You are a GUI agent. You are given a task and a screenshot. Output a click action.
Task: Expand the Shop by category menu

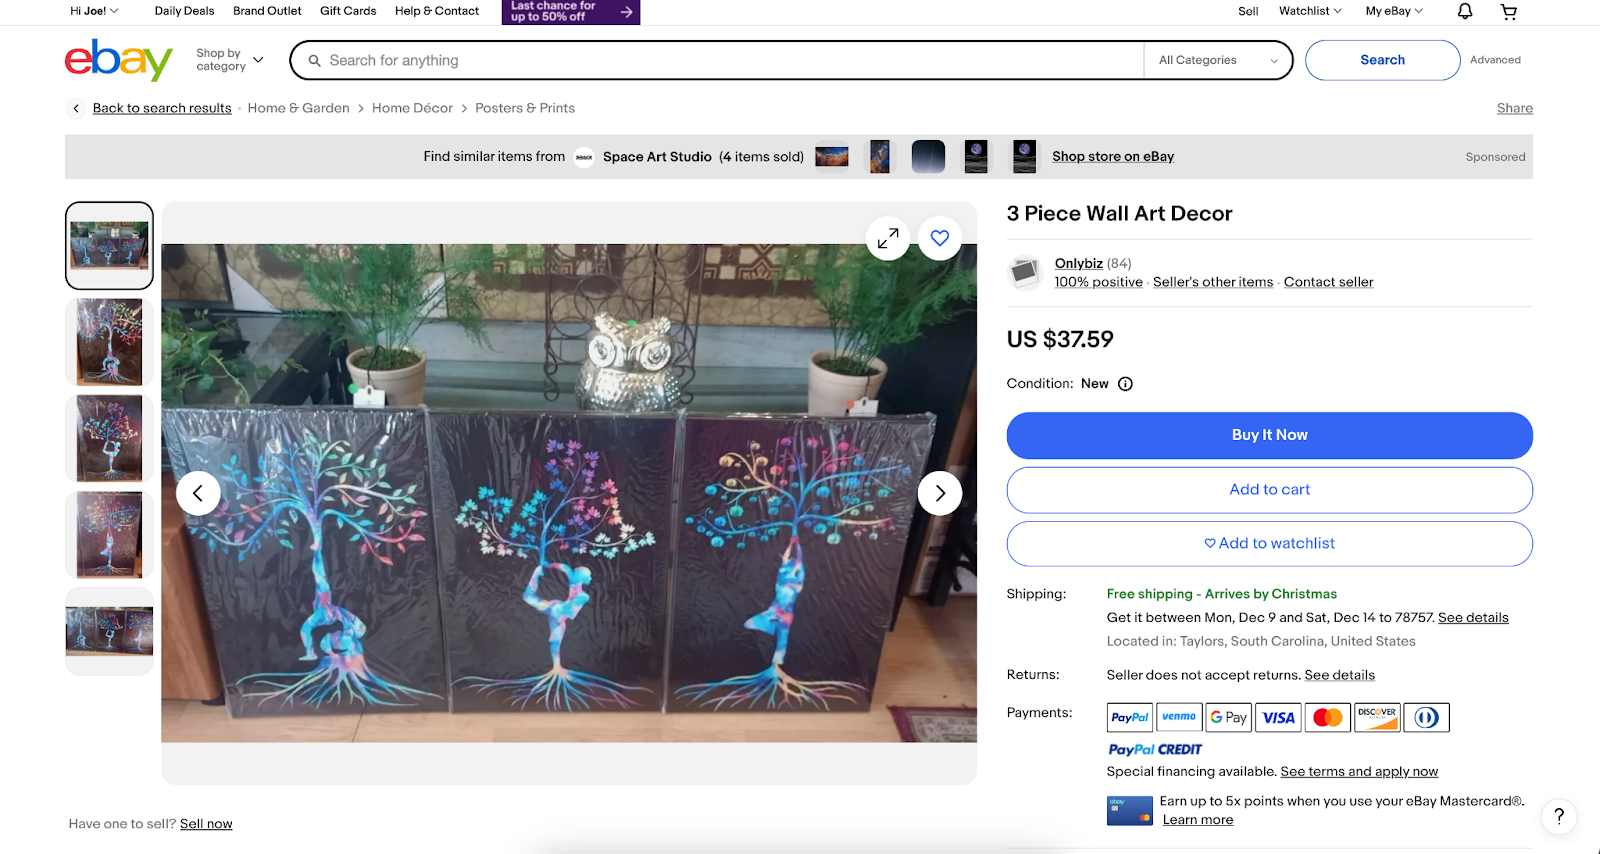(228, 60)
